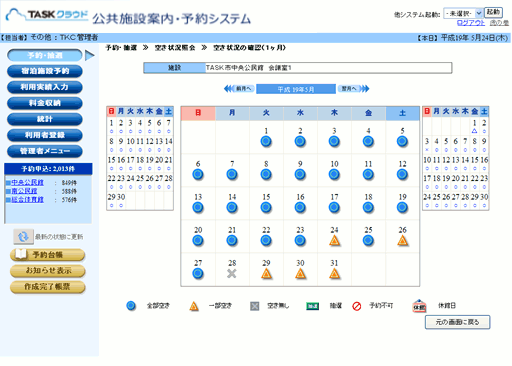
Task: Click 予約申込: 2,013件 header
Action: tap(48, 169)
